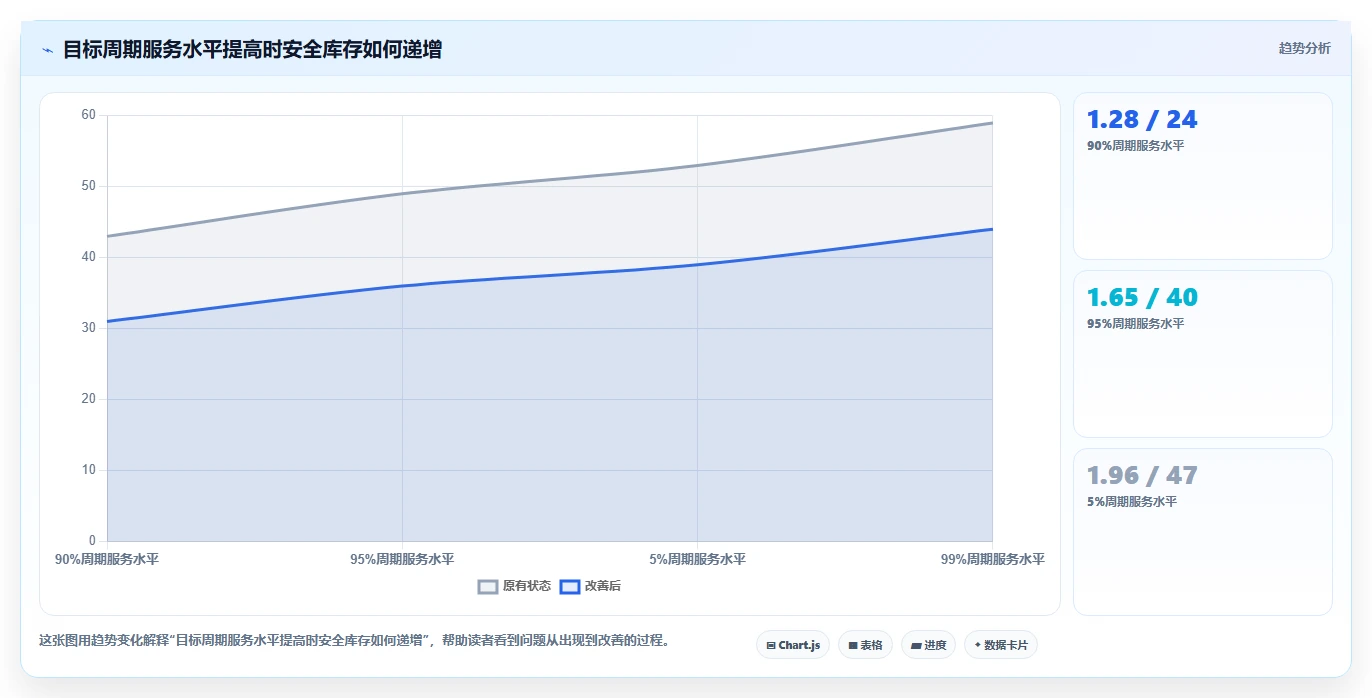This screenshot has height=698, width=1372.
Task: Open the 1.96 / 47 stat card
Action: coord(1202,532)
